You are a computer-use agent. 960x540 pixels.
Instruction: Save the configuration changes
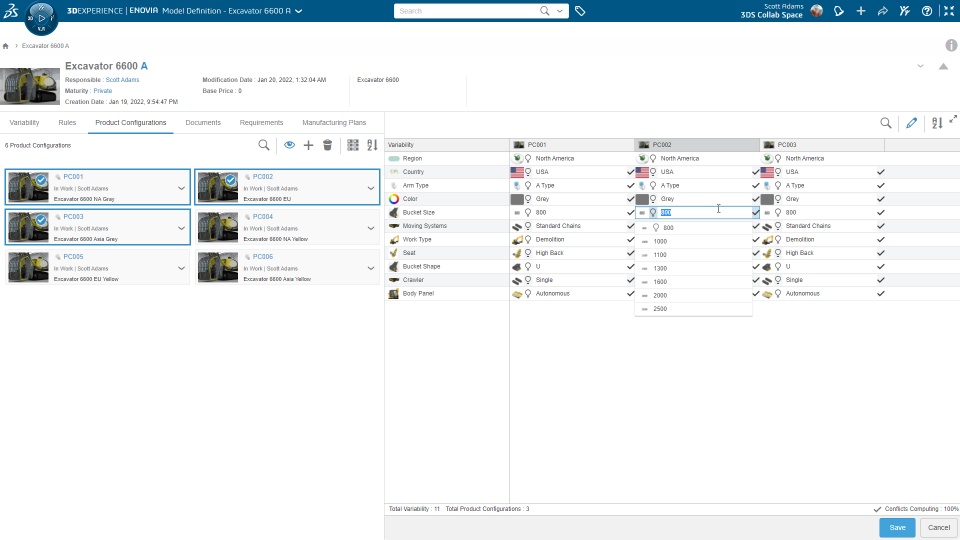coord(897,527)
